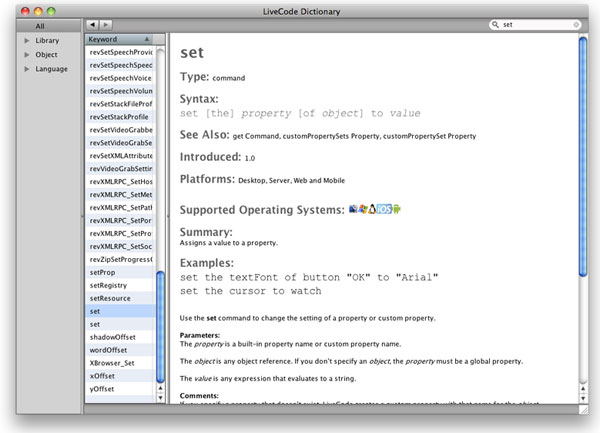Viewport: 600px width, 433px height.
Task: Select revXMLRPC_SetHos entry
Action: pos(120,182)
